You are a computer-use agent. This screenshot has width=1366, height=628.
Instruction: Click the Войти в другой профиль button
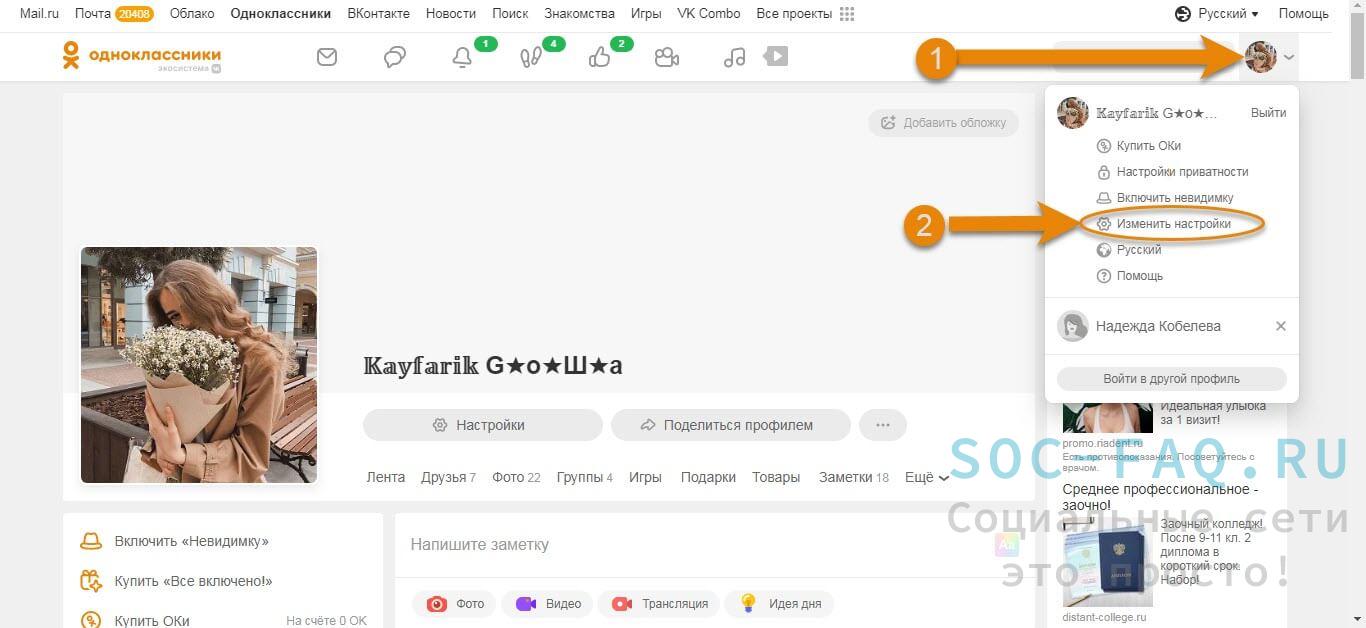click(1171, 379)
